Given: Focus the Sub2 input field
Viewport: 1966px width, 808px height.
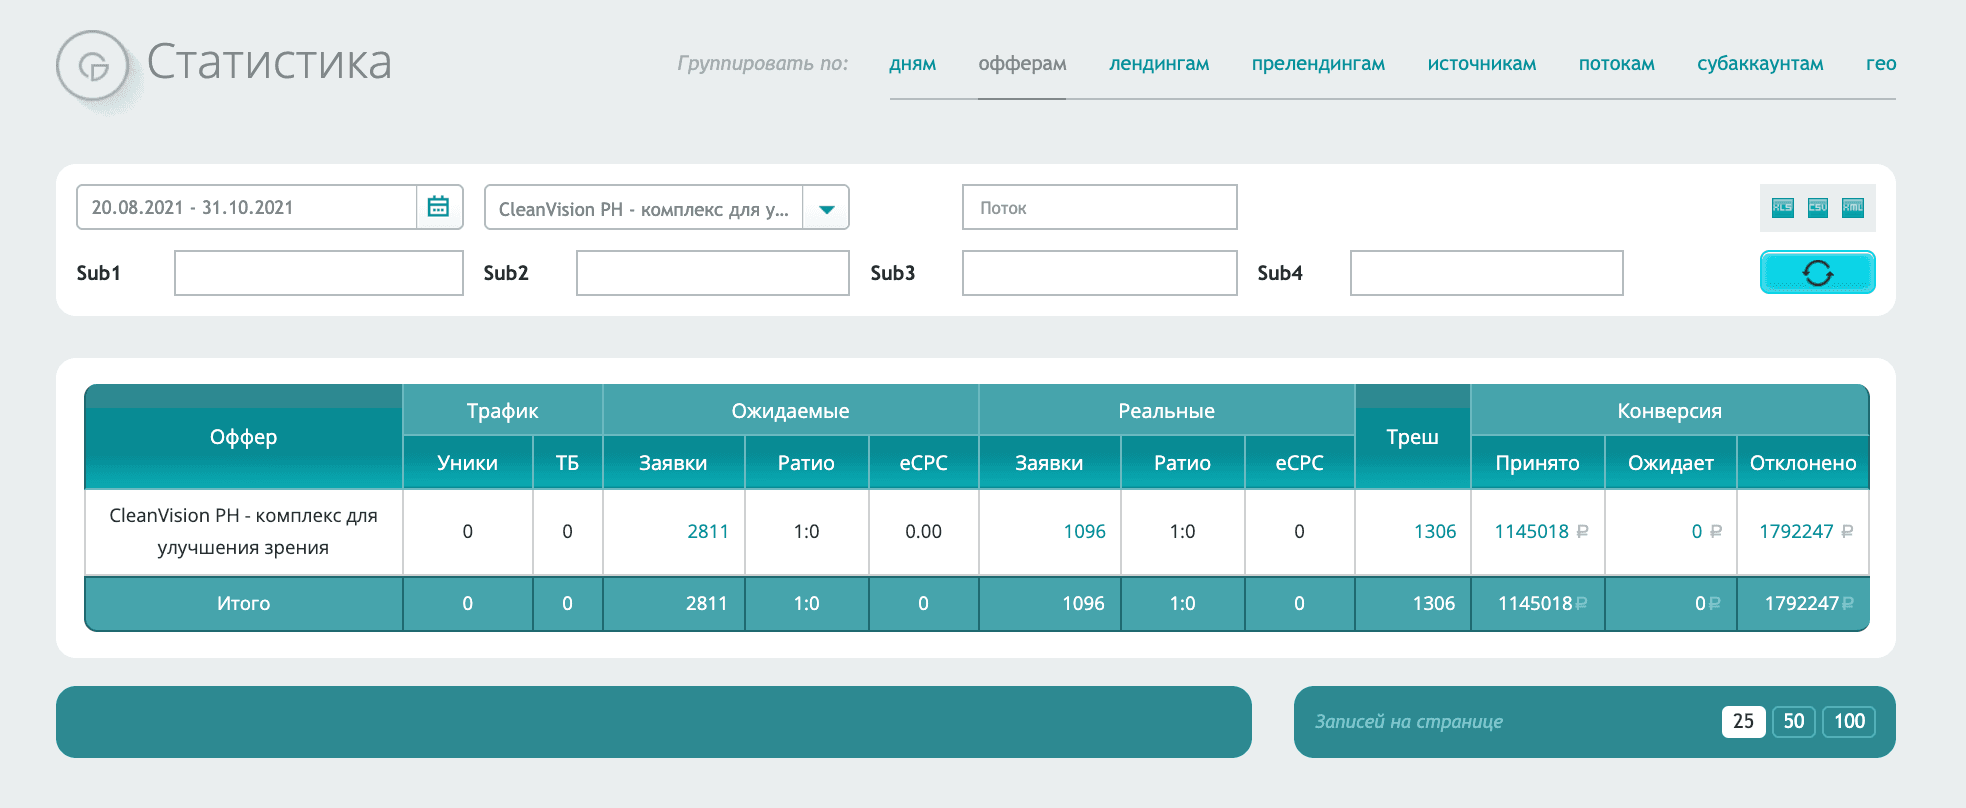Looking at the screenshot, I should (x=713, y=273).
